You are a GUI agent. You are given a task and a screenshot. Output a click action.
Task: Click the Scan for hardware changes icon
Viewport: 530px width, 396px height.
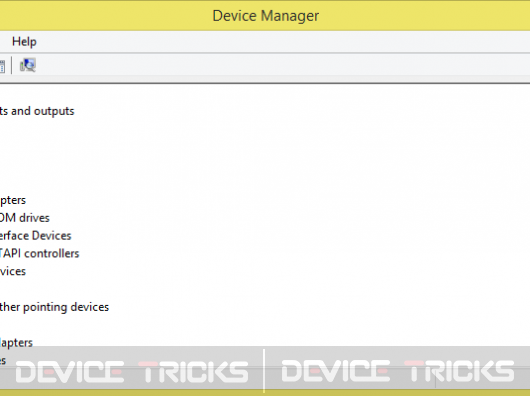(x=28, y=65)
